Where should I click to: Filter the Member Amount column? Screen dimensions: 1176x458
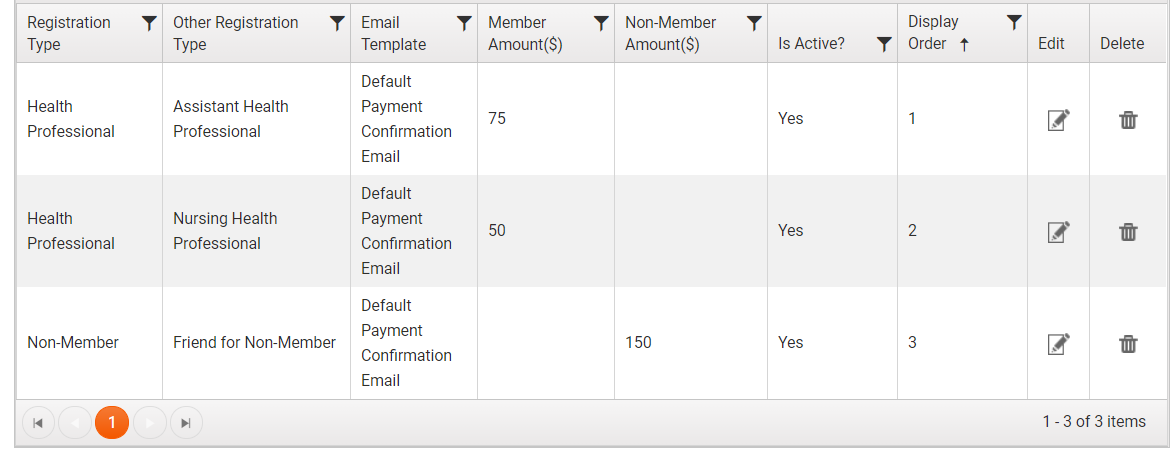point(600,23)
